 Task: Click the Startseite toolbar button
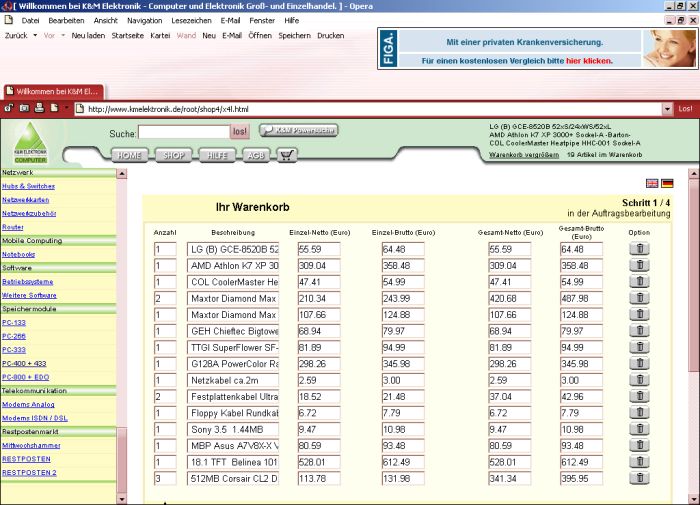128,35
